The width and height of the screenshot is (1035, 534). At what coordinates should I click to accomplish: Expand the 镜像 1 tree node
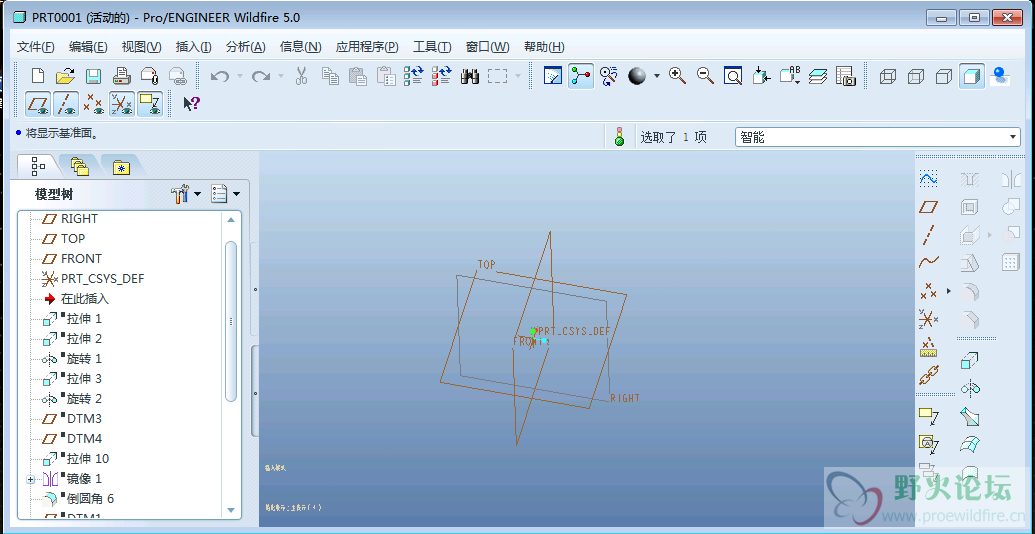coord(30,480)
